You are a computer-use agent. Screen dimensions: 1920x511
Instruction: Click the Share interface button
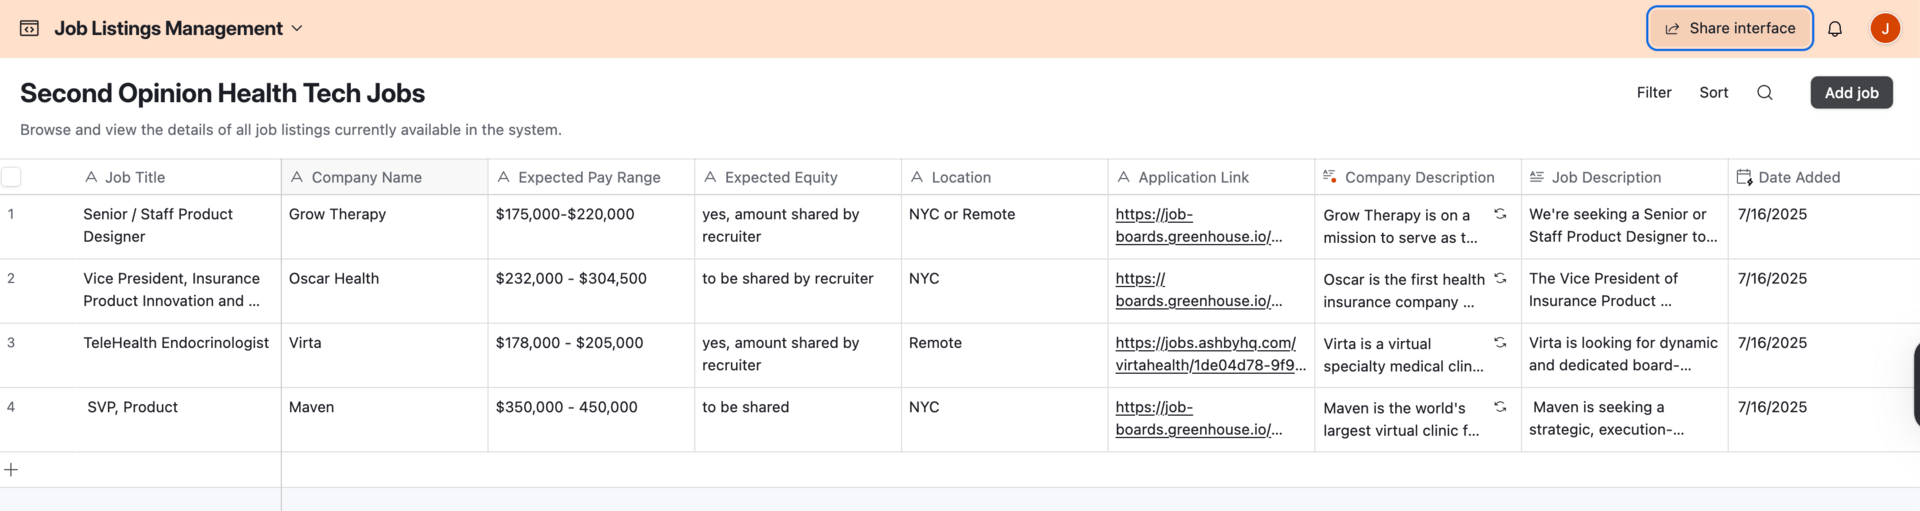1730,28
